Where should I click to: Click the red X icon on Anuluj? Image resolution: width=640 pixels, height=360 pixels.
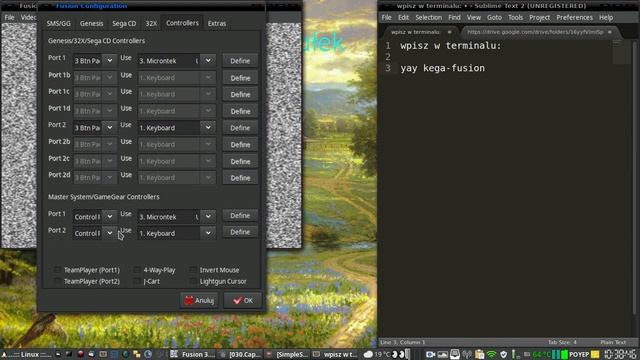189,300
